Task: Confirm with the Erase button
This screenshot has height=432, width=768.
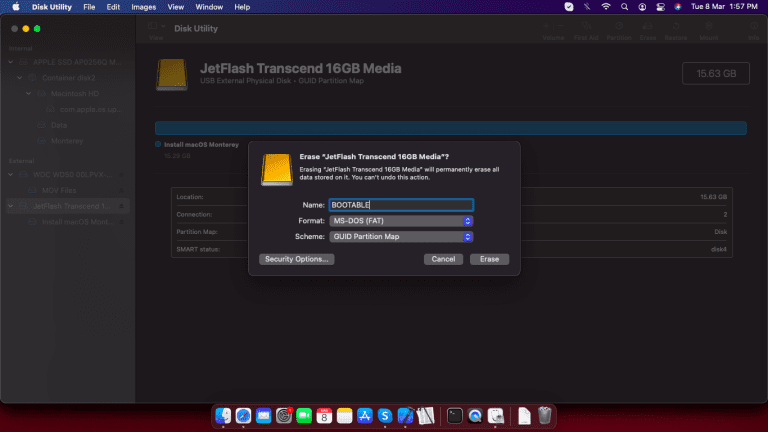Action: click(489, 259)
